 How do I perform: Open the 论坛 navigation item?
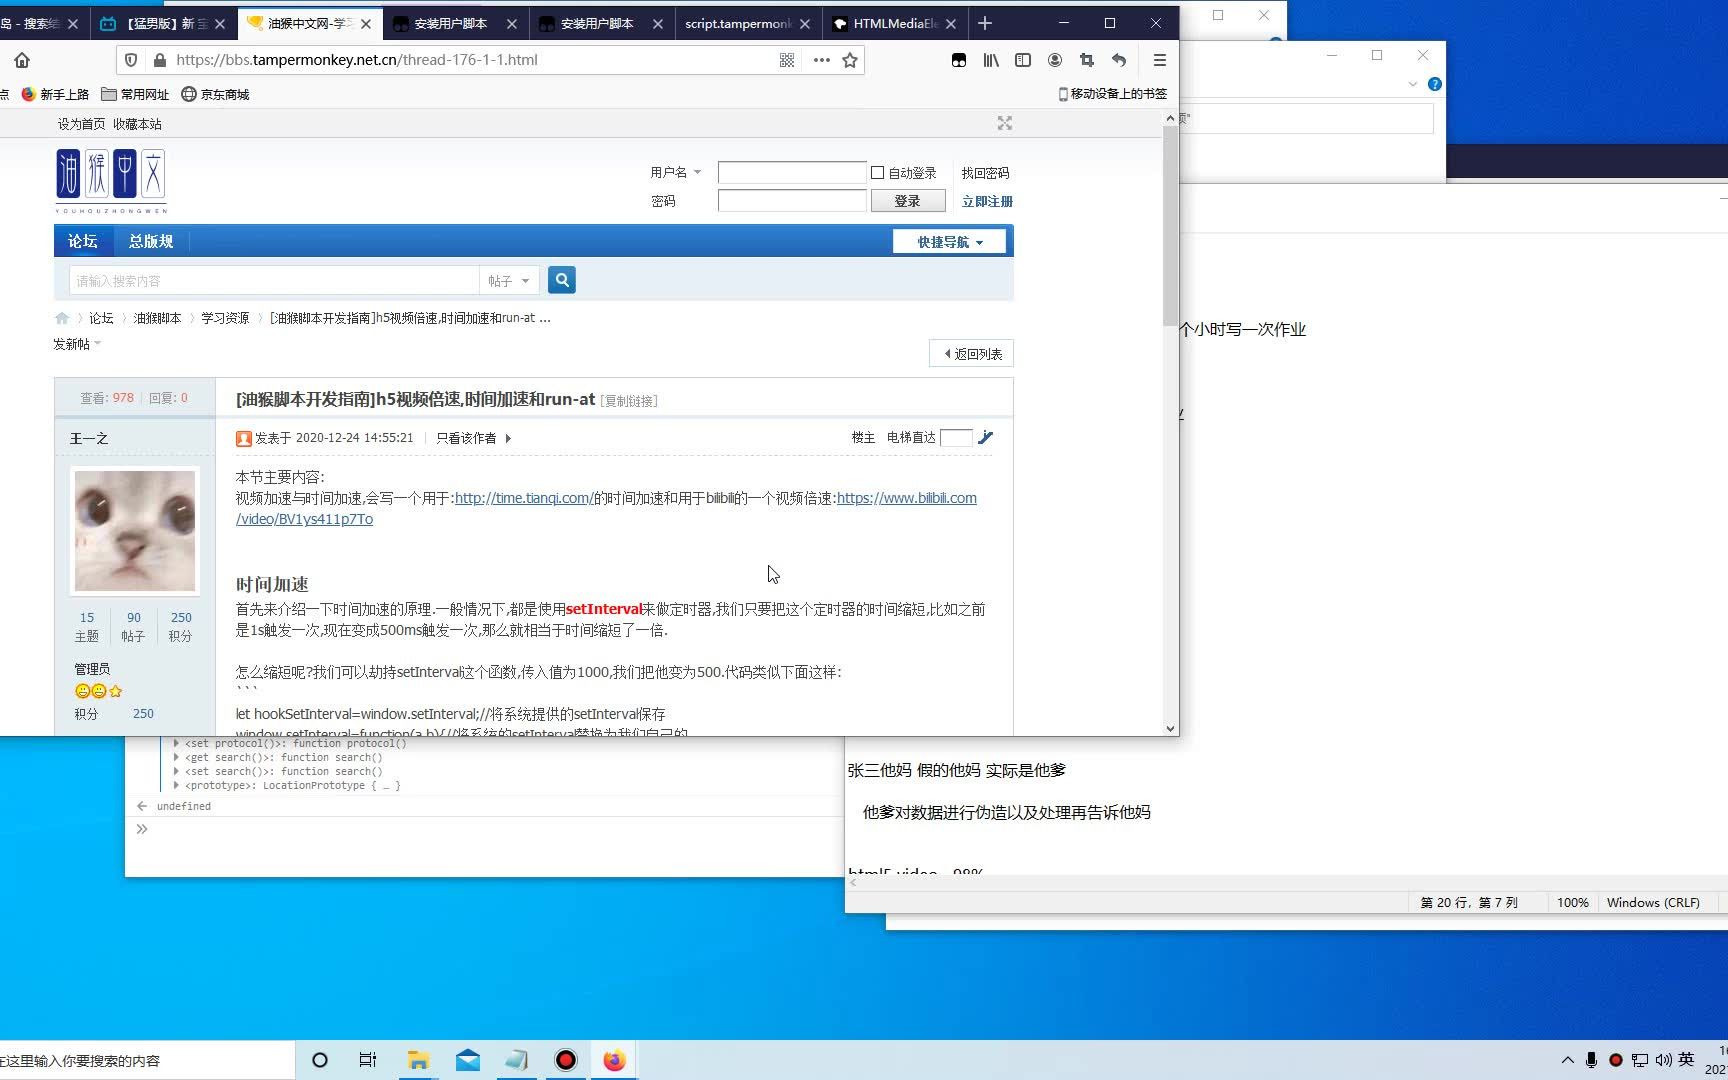click(82, 241)
